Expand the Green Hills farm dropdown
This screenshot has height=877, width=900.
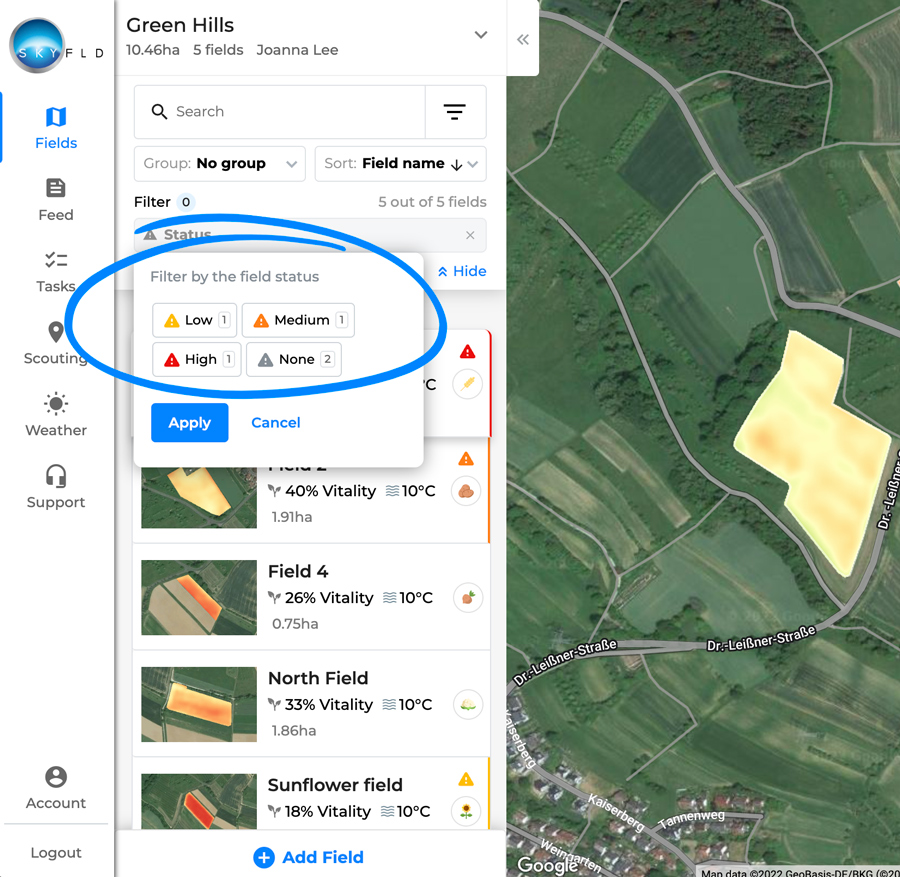point(481,35)
